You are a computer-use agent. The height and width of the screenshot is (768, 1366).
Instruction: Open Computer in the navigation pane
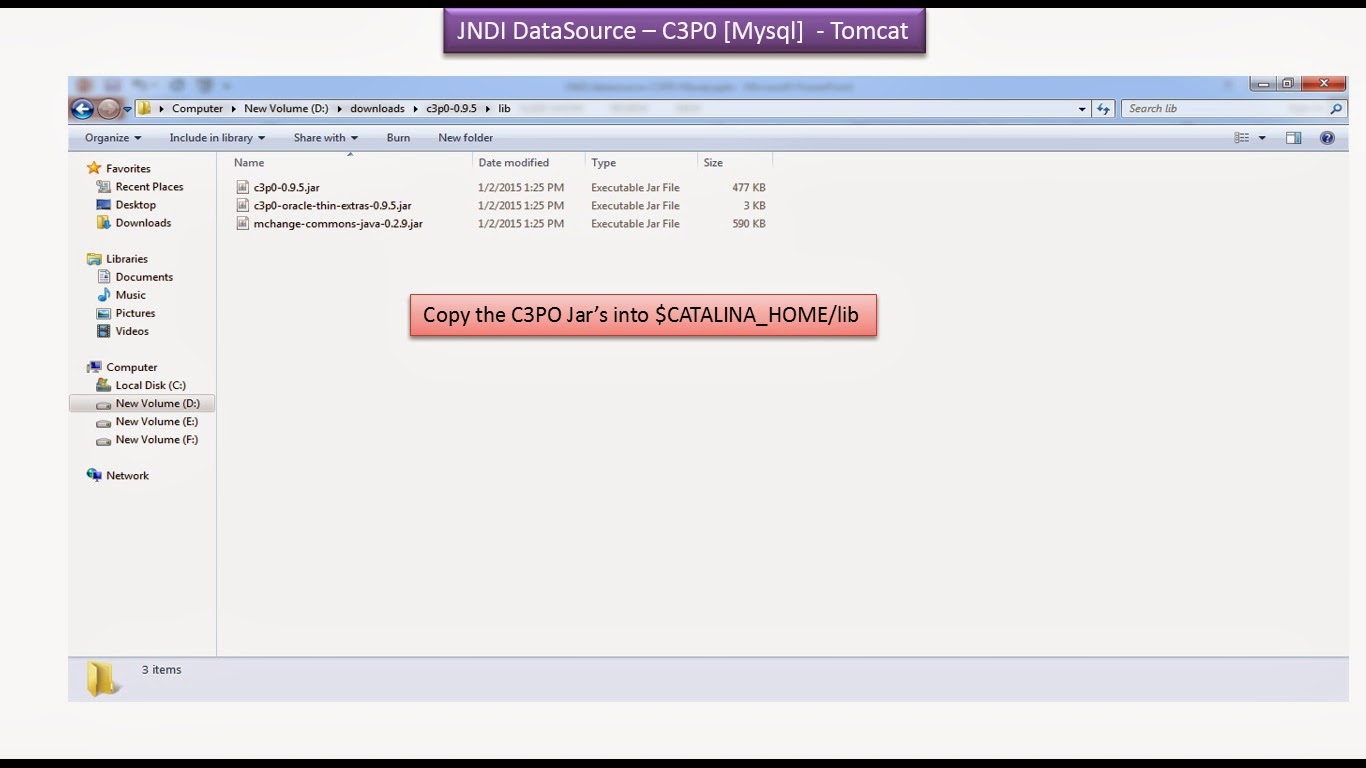[x=132, y=367]
